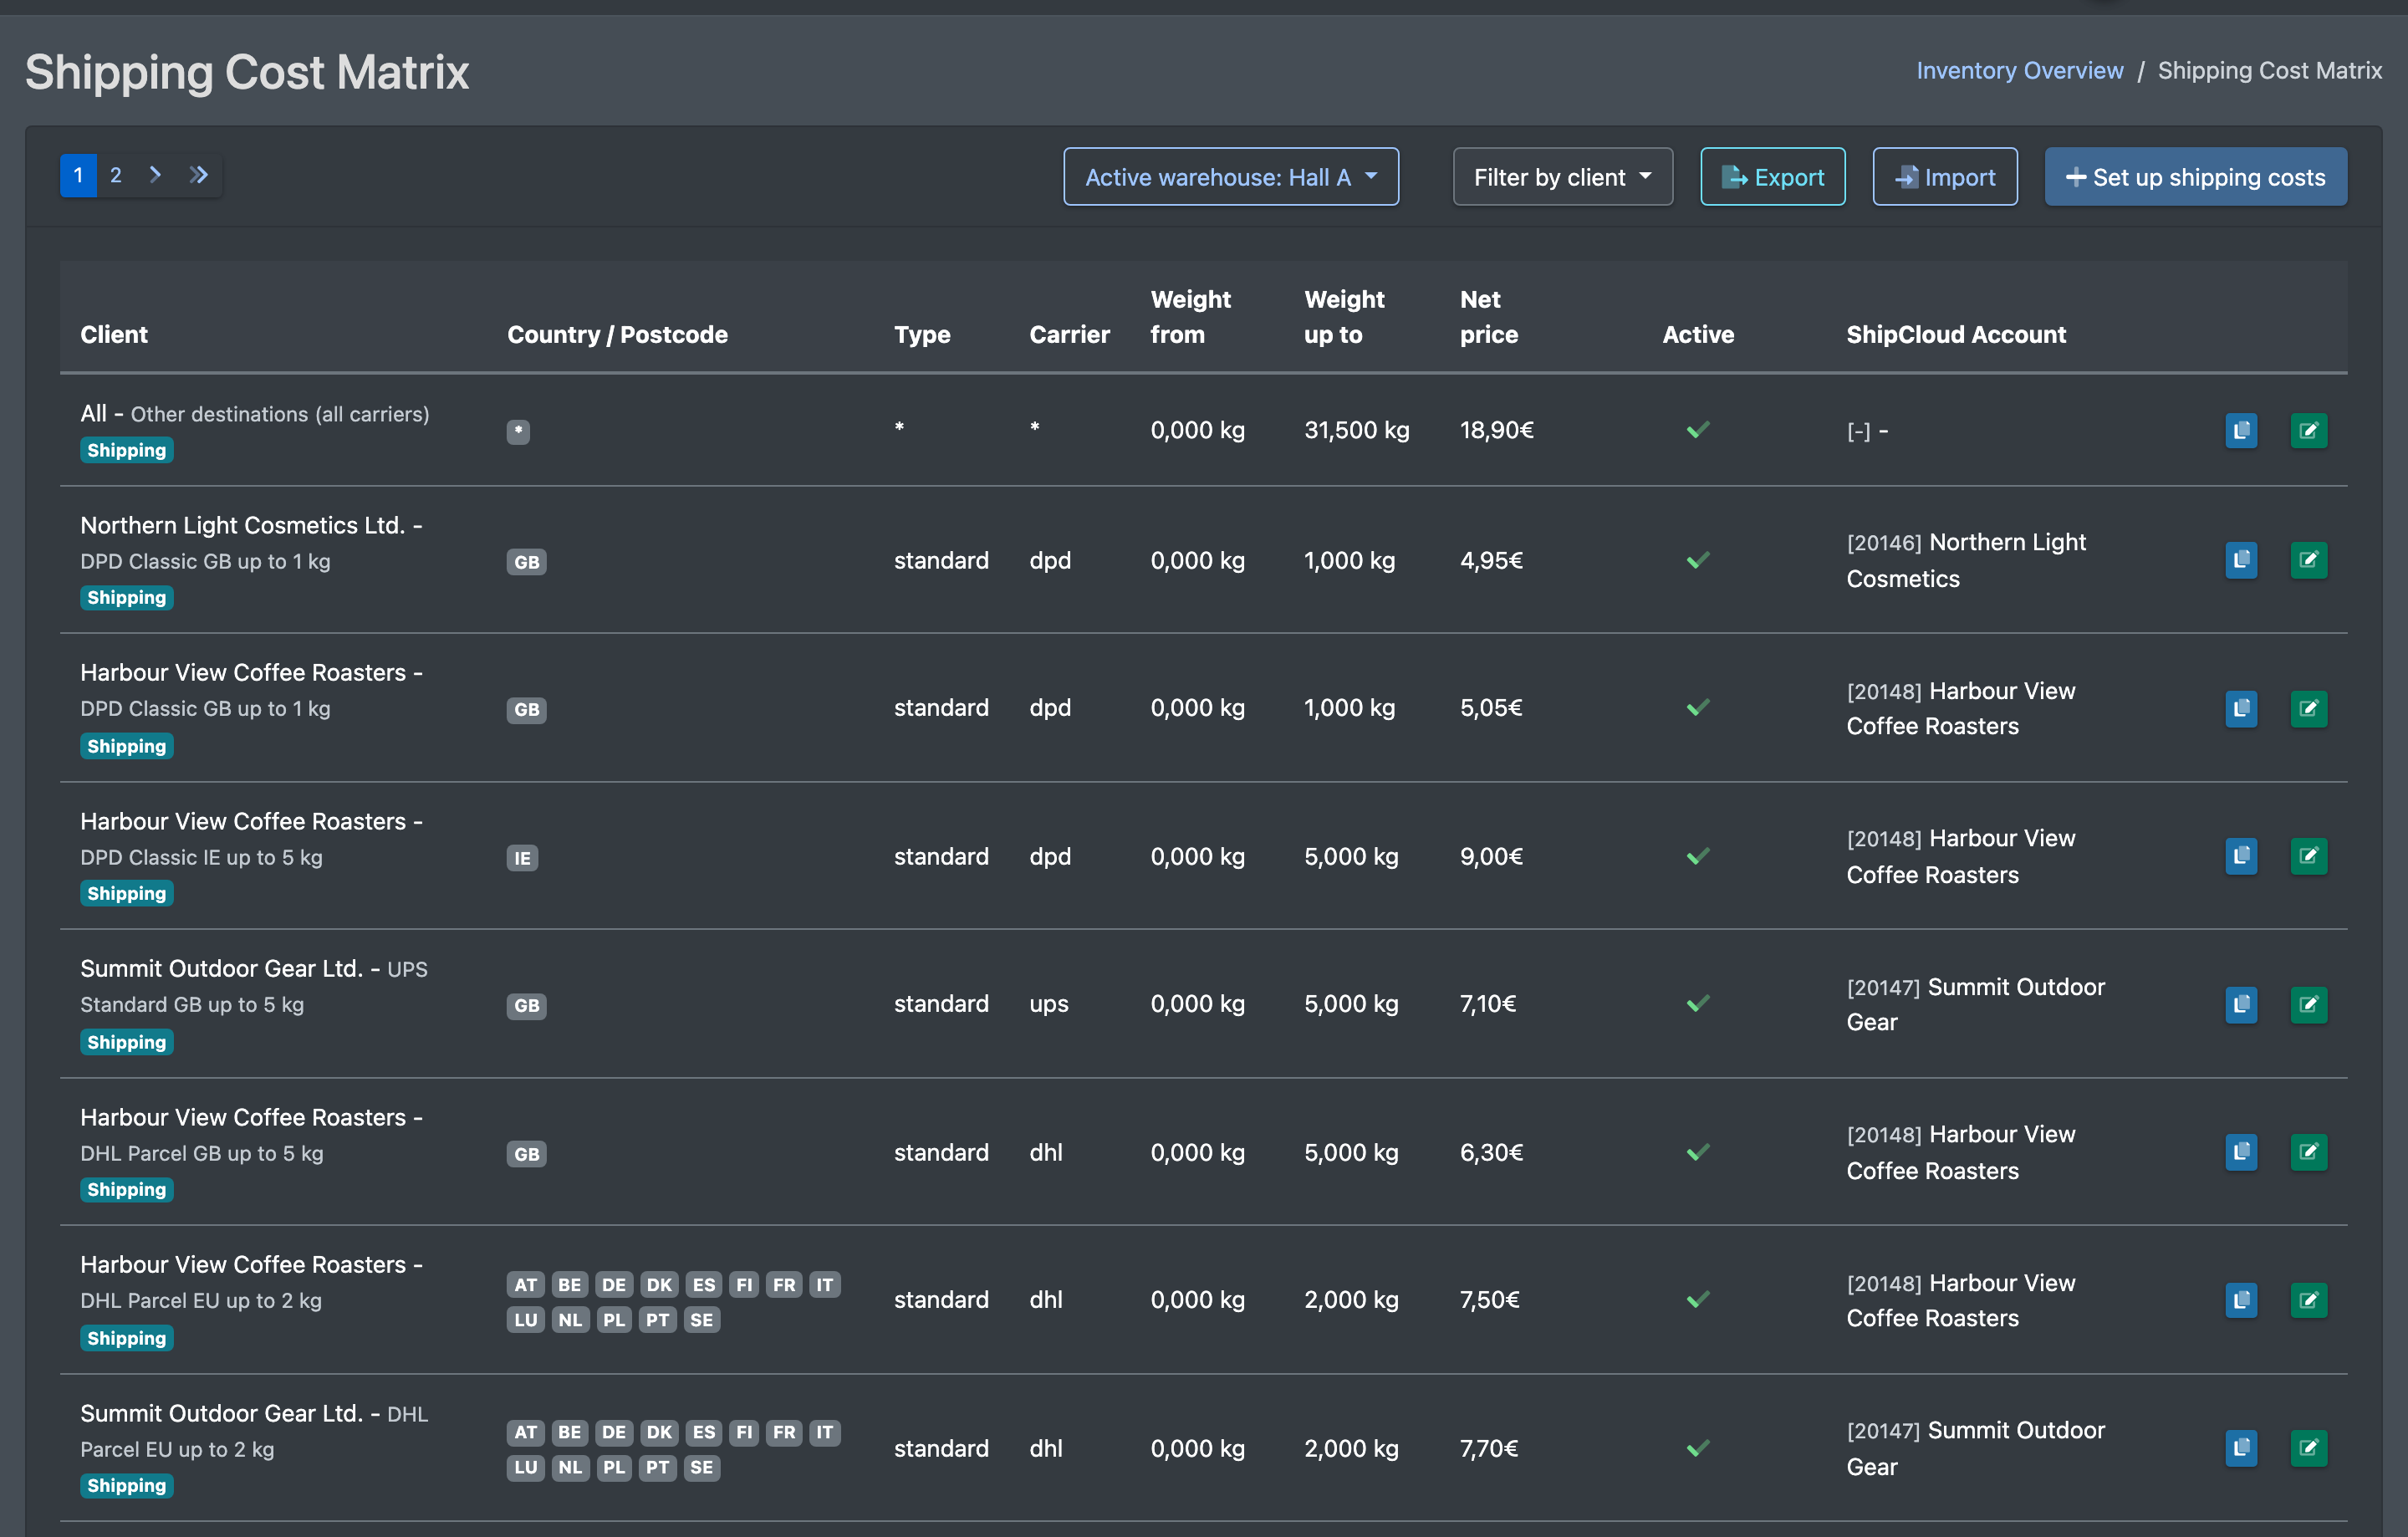Copy Harbour View DHL Parcel GB entry
The width and height of the screenshot is (2408, 1537).
2241,1152
